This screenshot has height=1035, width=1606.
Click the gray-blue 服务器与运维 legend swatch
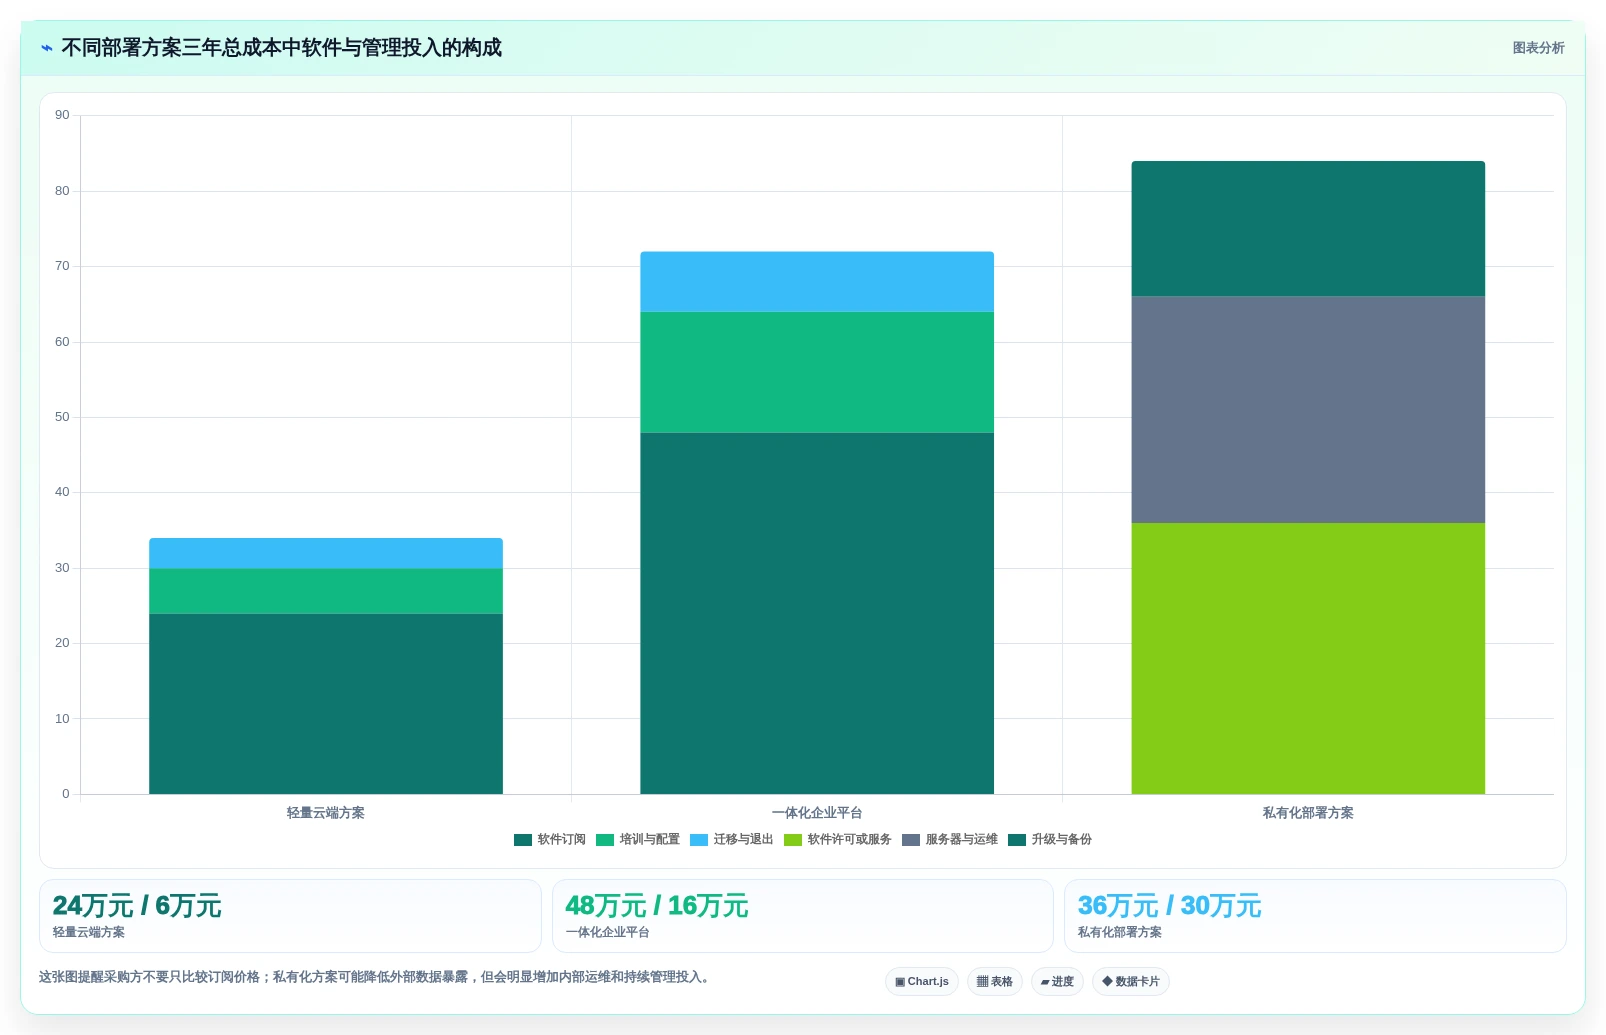(x=911, y=840)
